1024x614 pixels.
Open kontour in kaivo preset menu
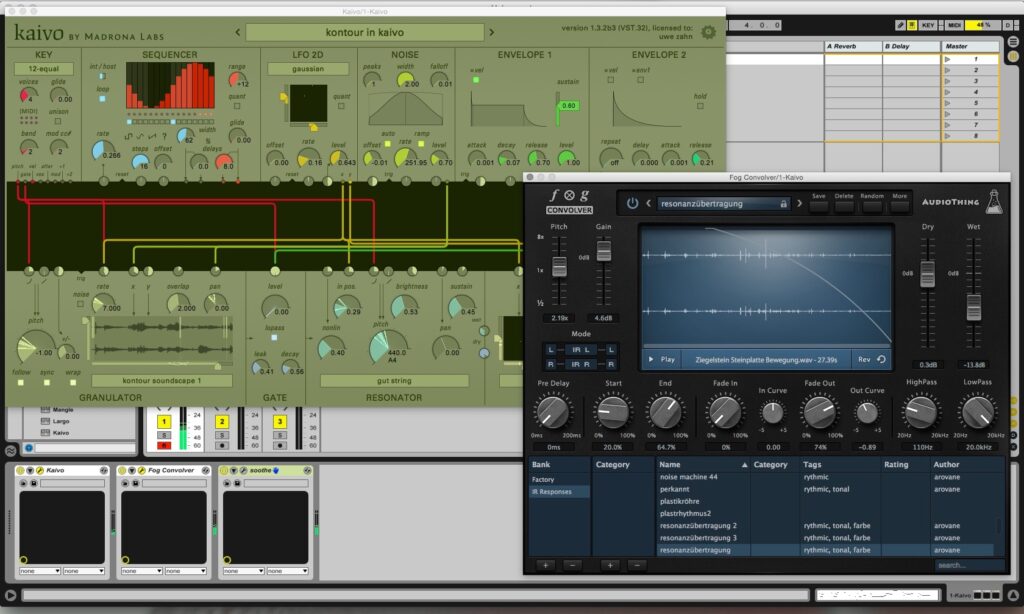[x=364, y=32]
